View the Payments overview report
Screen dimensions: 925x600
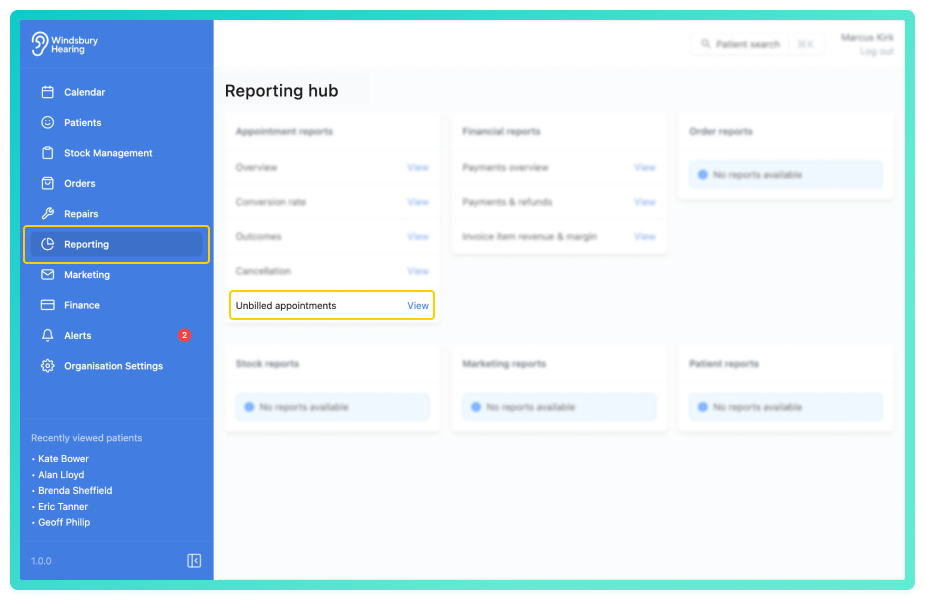click(x=644, y=168)
